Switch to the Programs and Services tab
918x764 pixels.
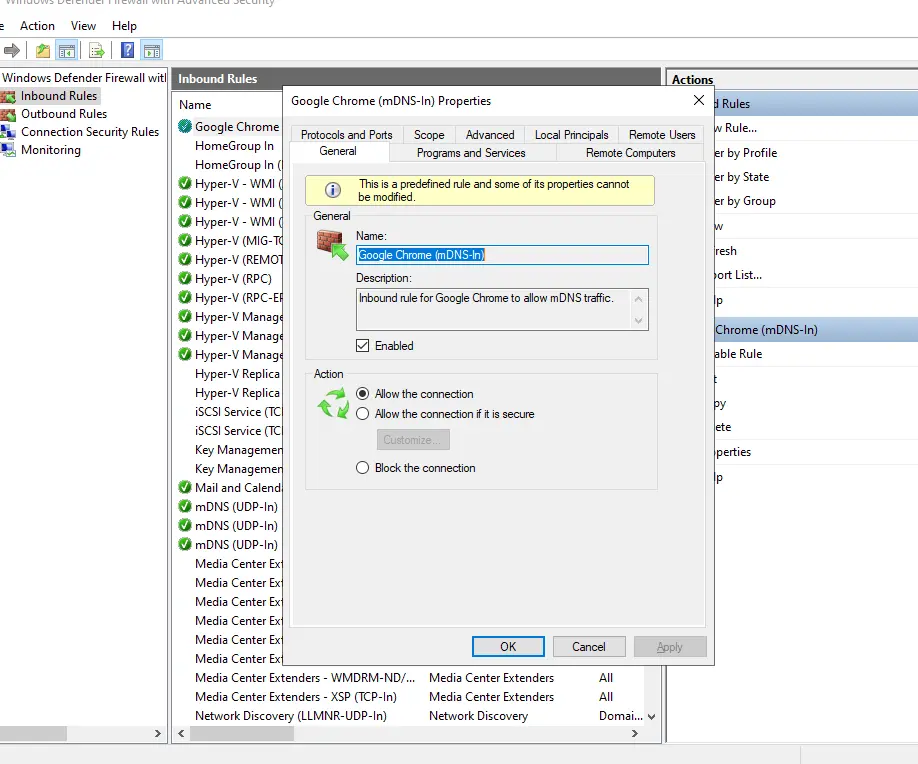(471, 153)
